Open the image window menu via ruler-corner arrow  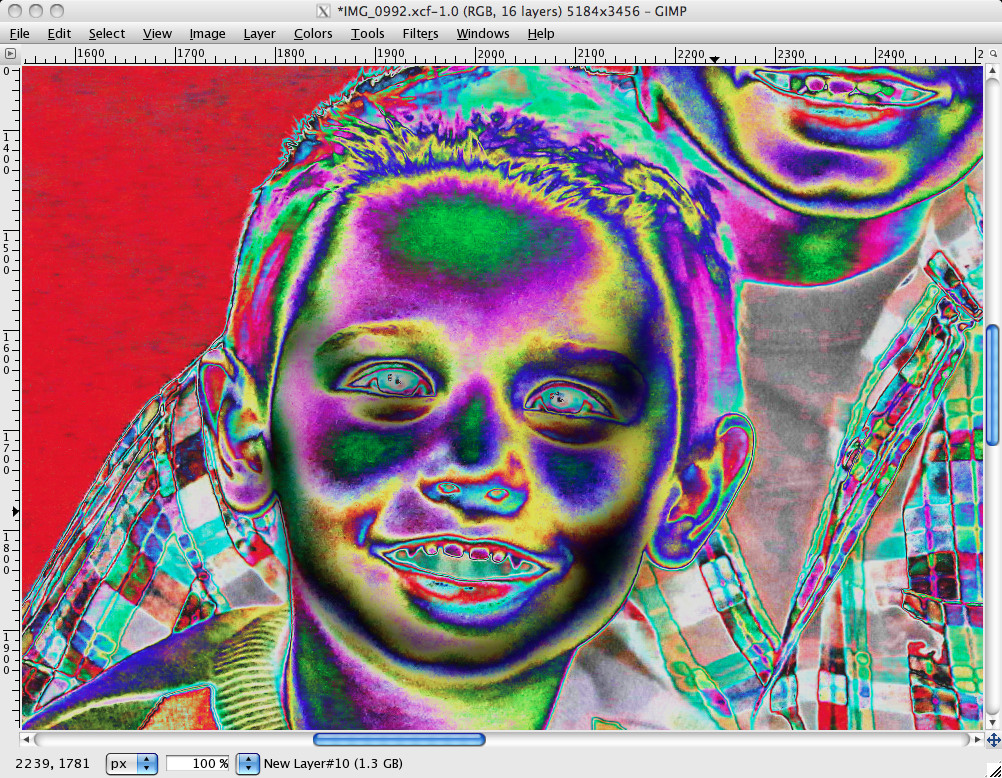tap(10, 54)
